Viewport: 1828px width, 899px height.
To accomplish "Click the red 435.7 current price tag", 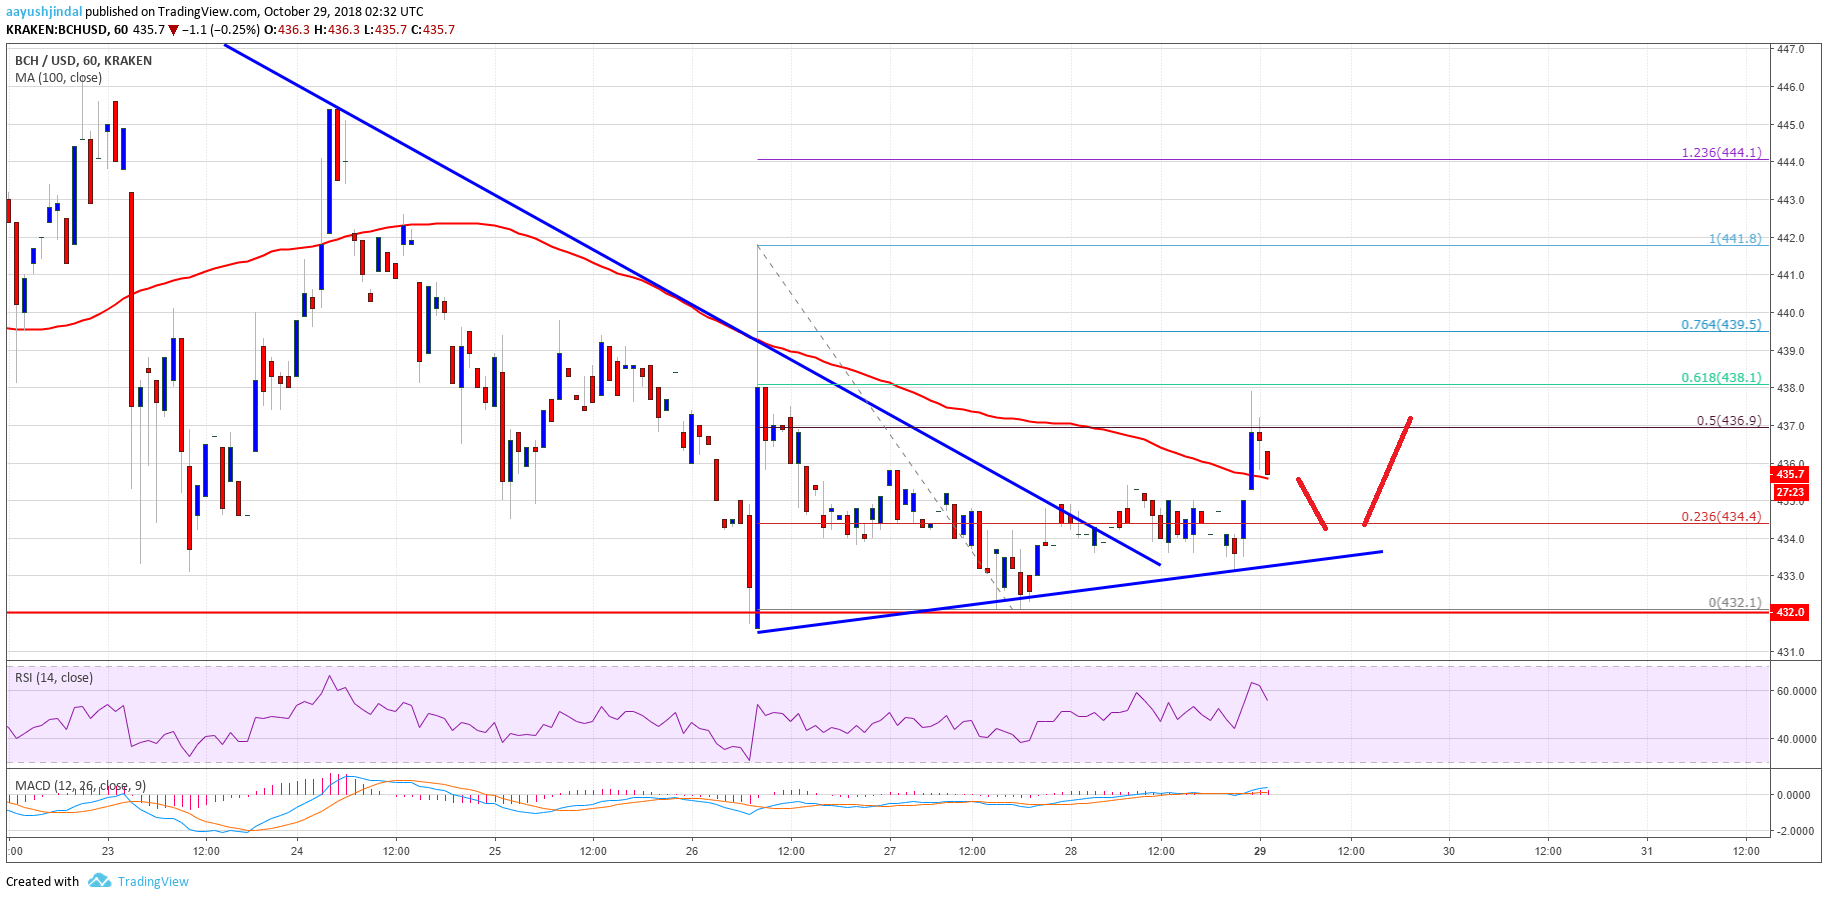I will tap(1789, 474).
